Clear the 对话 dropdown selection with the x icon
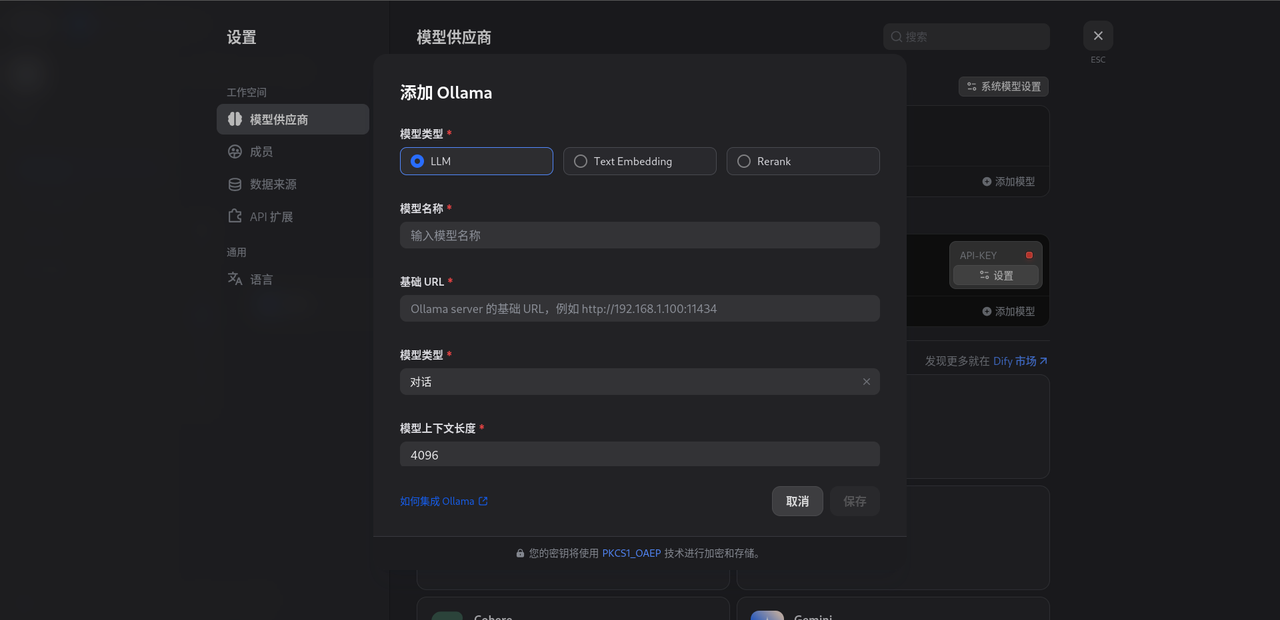The width and height of the screenshot is (1280, 620). (x=866, y=382)
